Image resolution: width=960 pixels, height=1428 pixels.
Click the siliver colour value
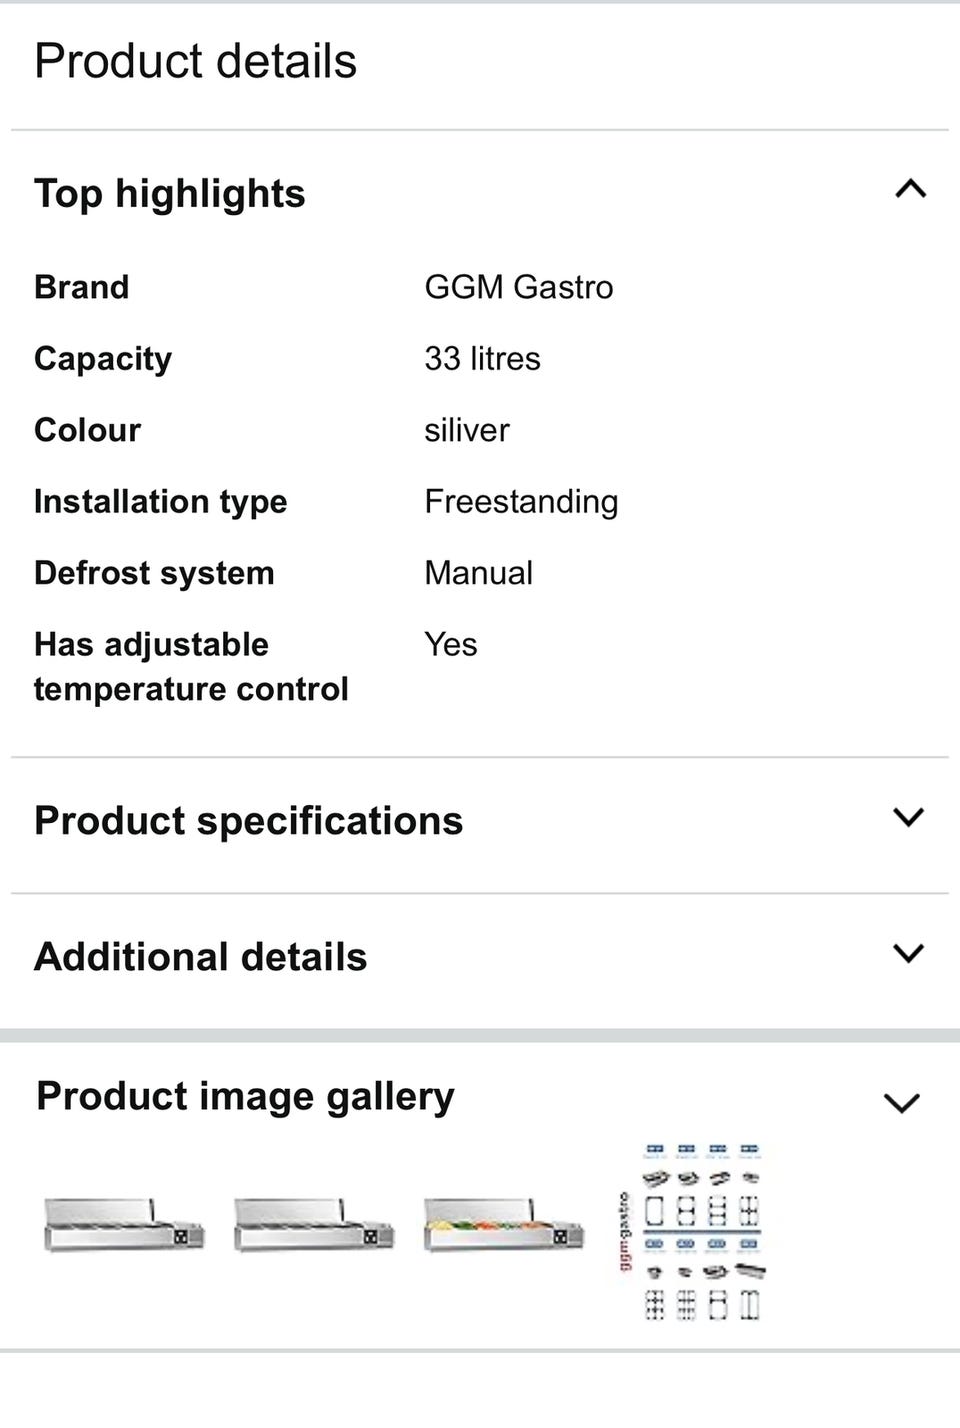(466, 430)
